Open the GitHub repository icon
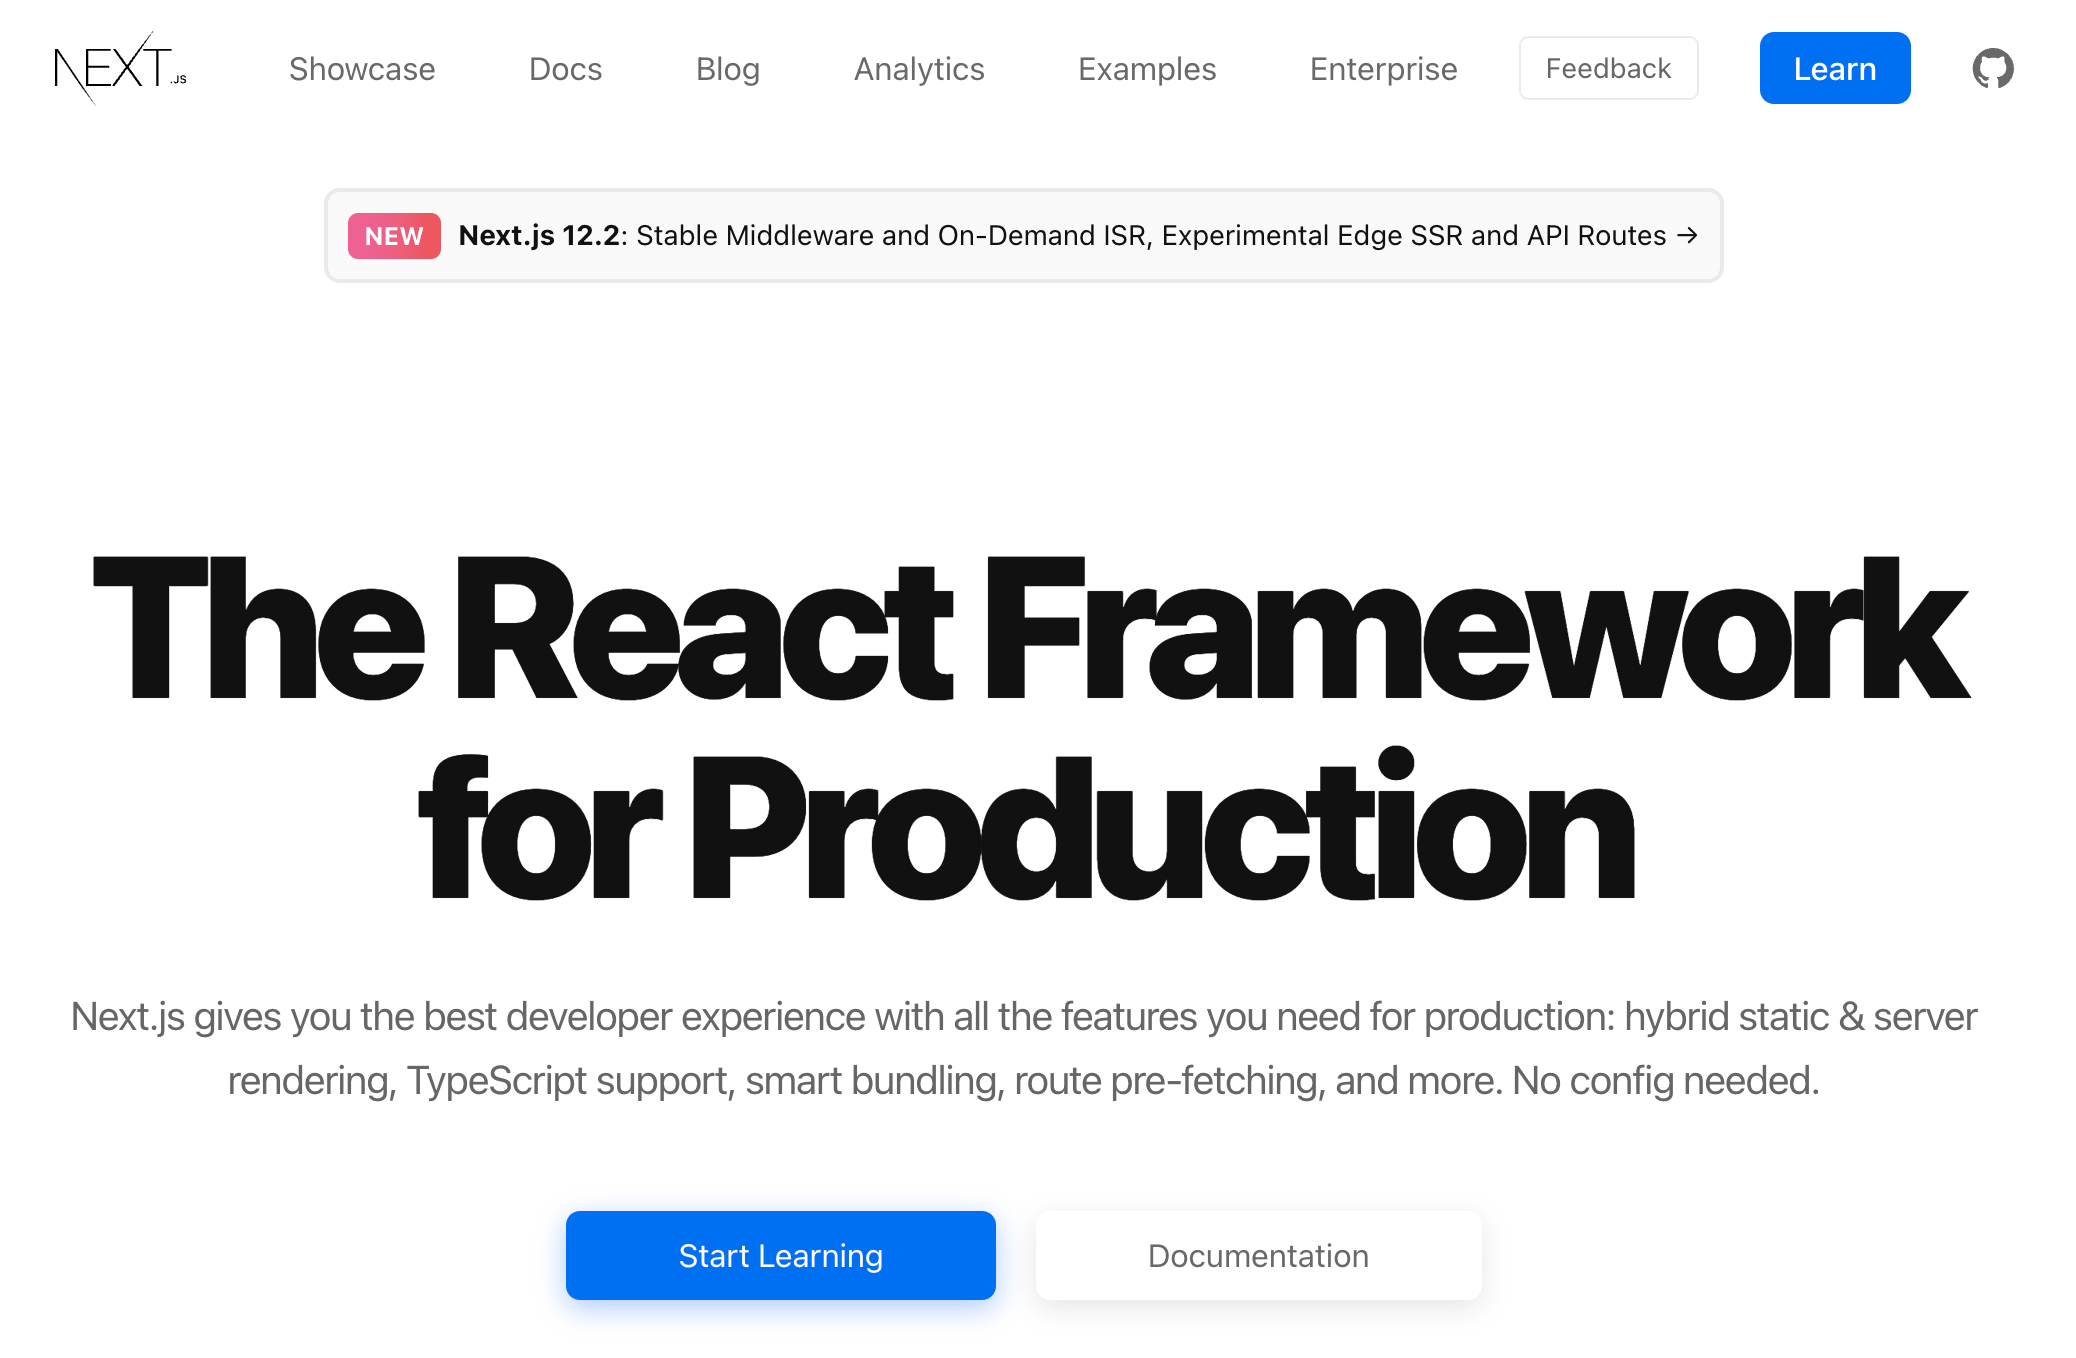This screenshot has height=1358, width=2076. pyautogui.click(x=1992, y=68)
